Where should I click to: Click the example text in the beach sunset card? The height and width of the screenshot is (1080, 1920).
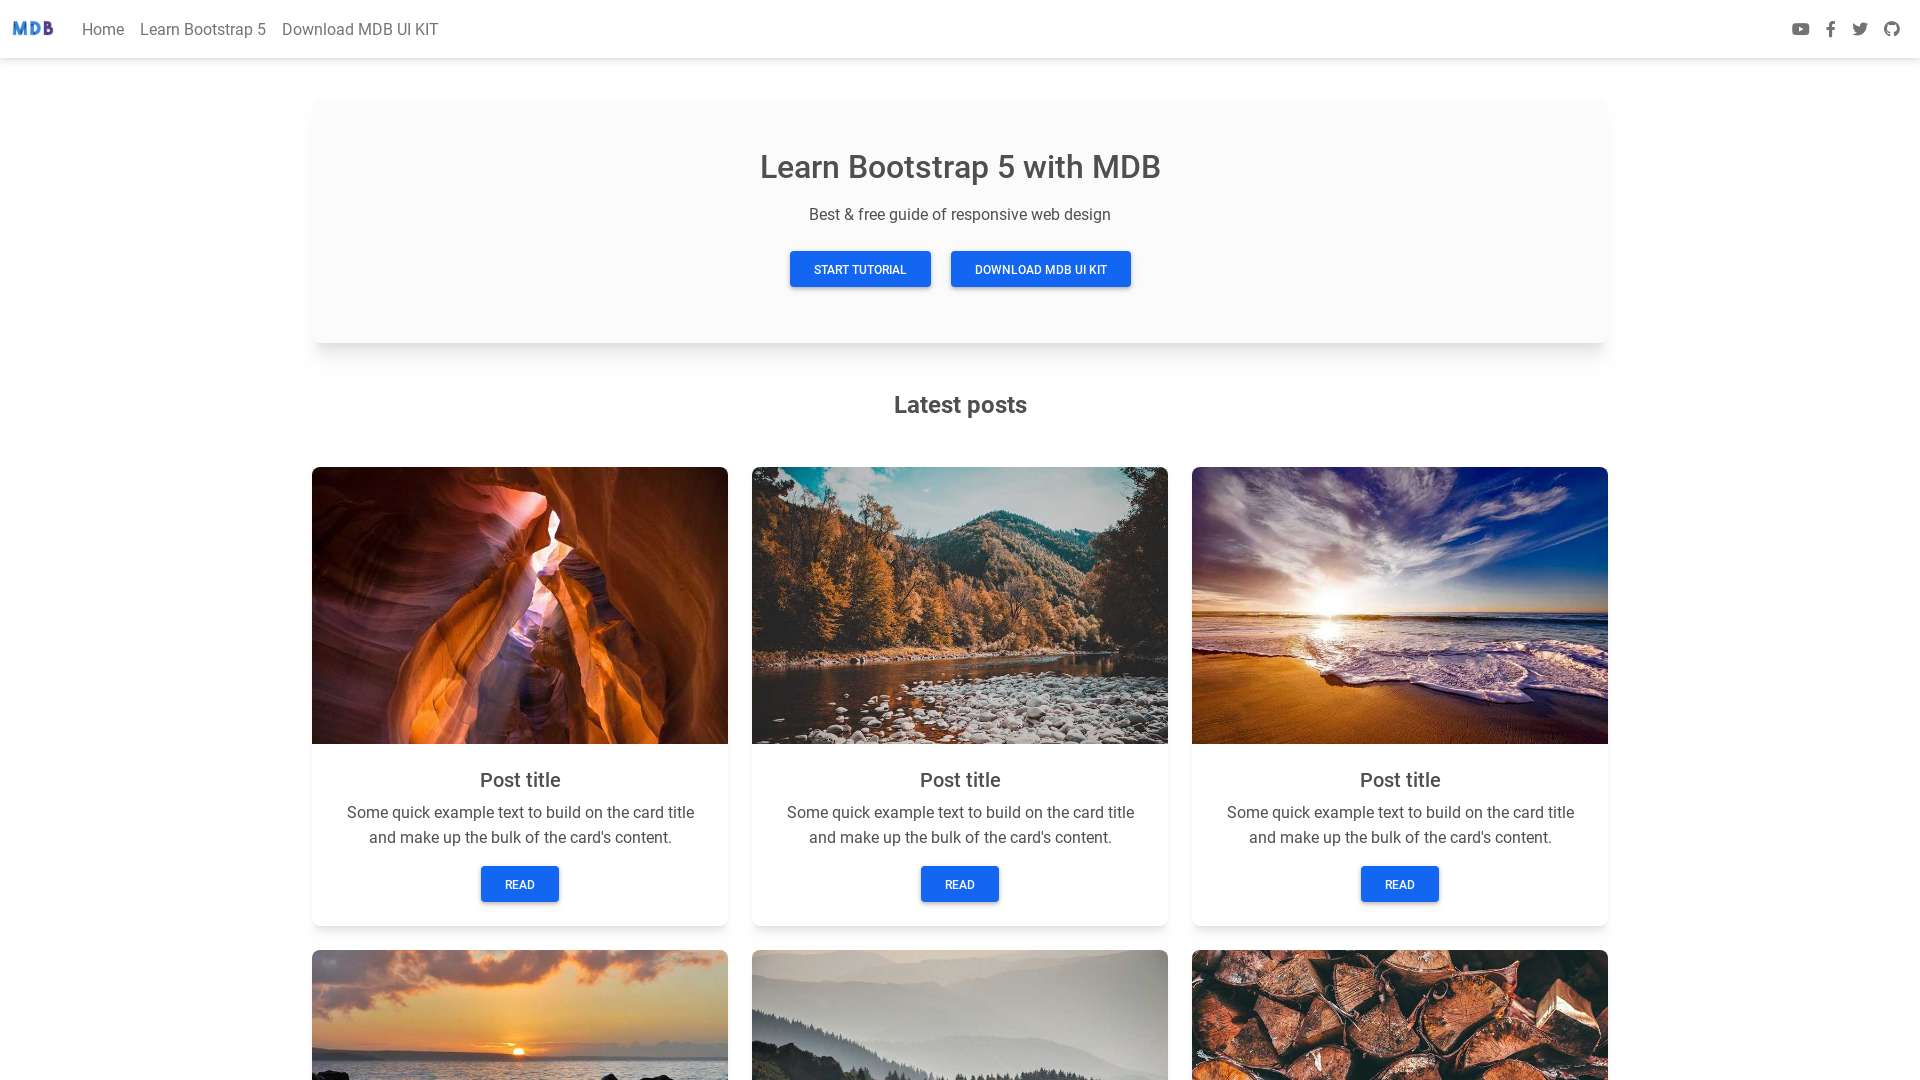[1400, 825]
